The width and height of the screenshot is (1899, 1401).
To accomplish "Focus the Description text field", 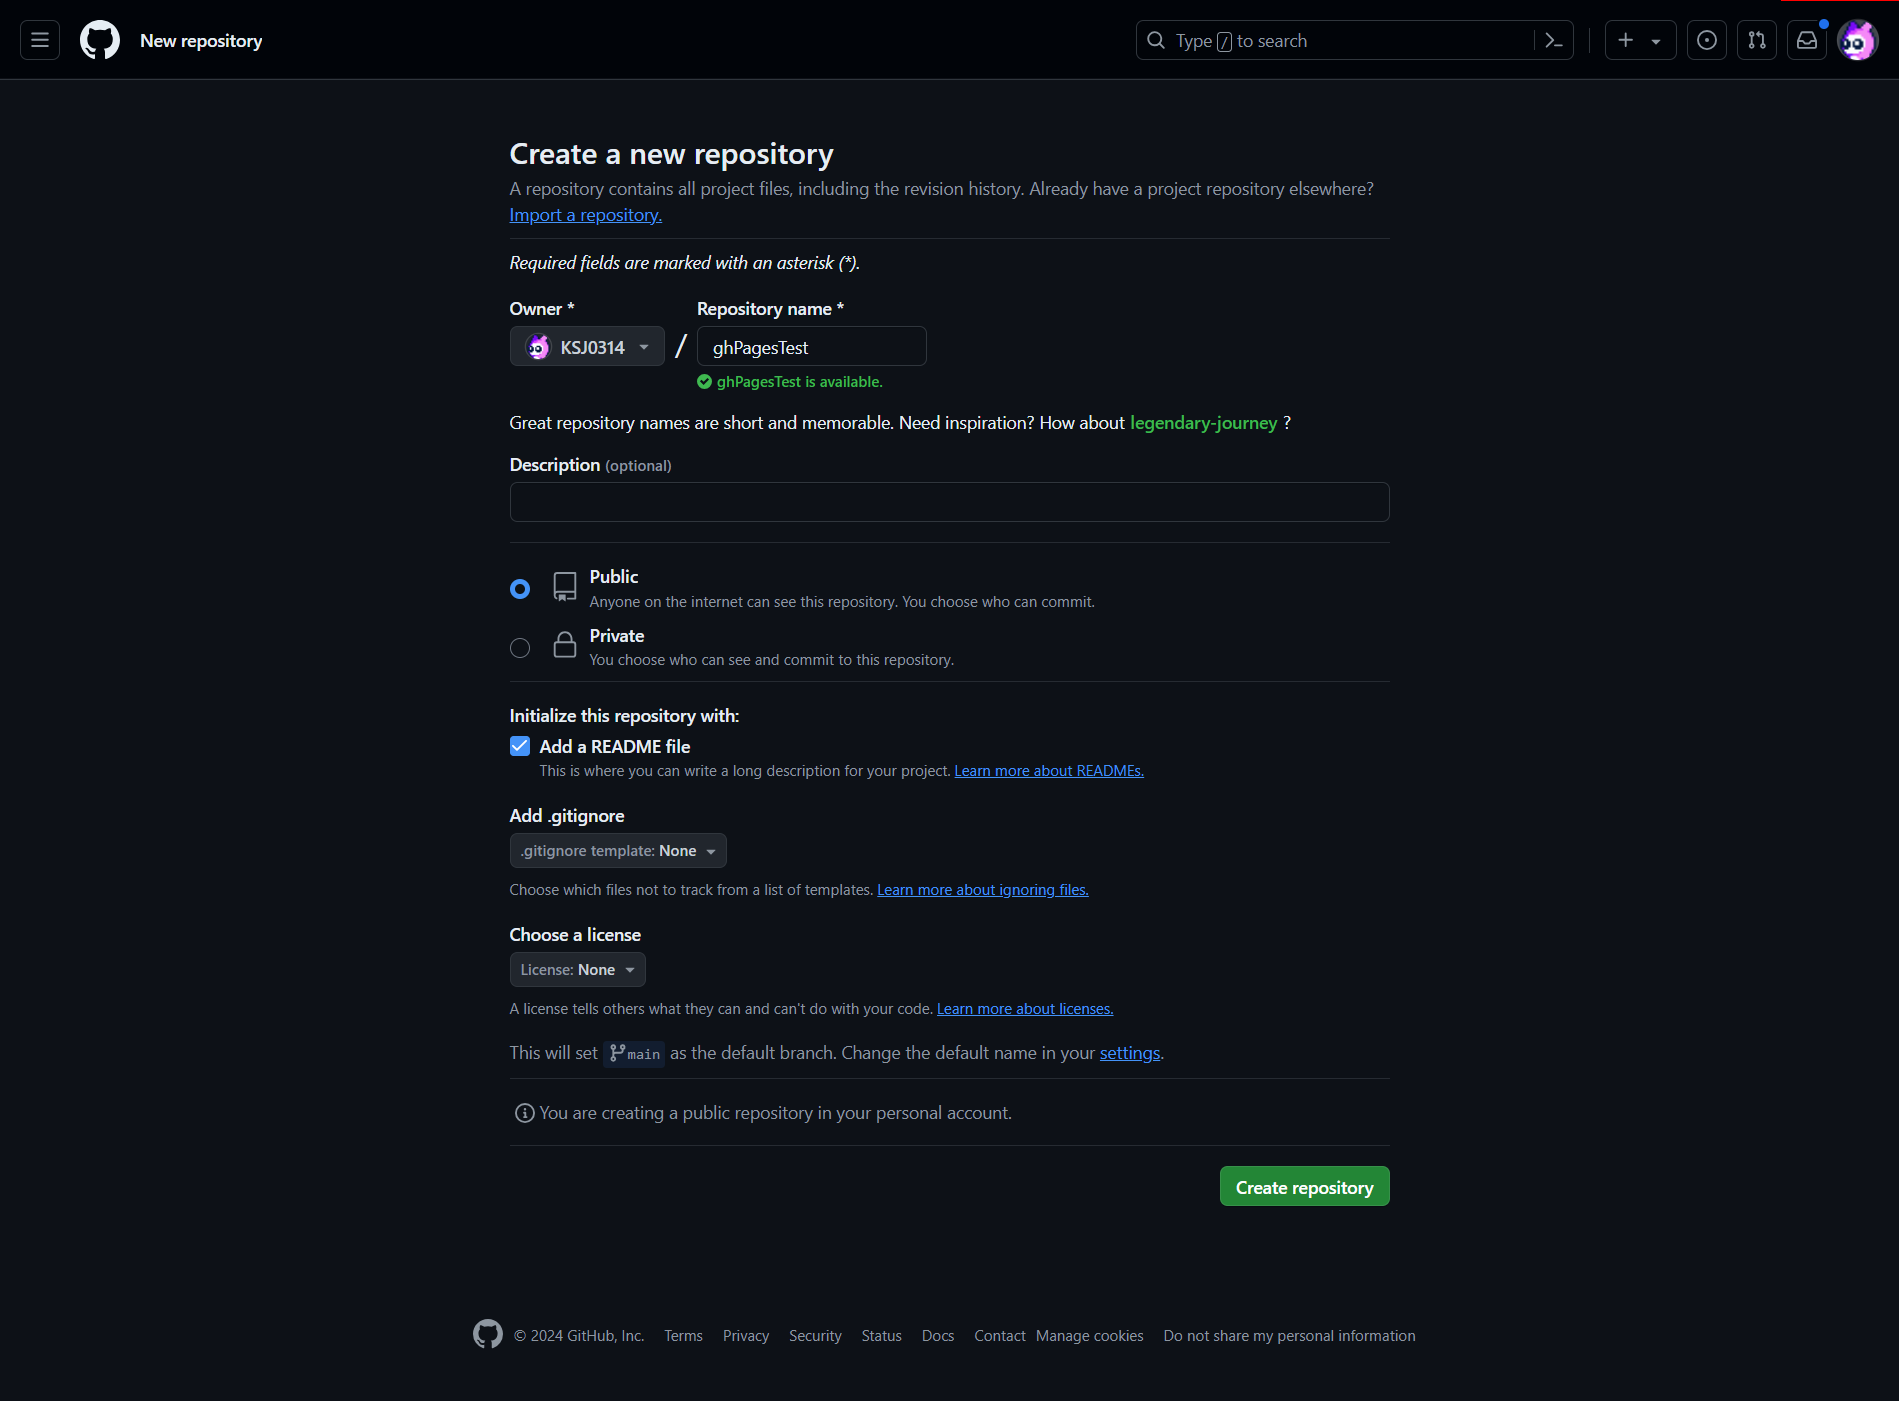I will [x=950, y=502].
